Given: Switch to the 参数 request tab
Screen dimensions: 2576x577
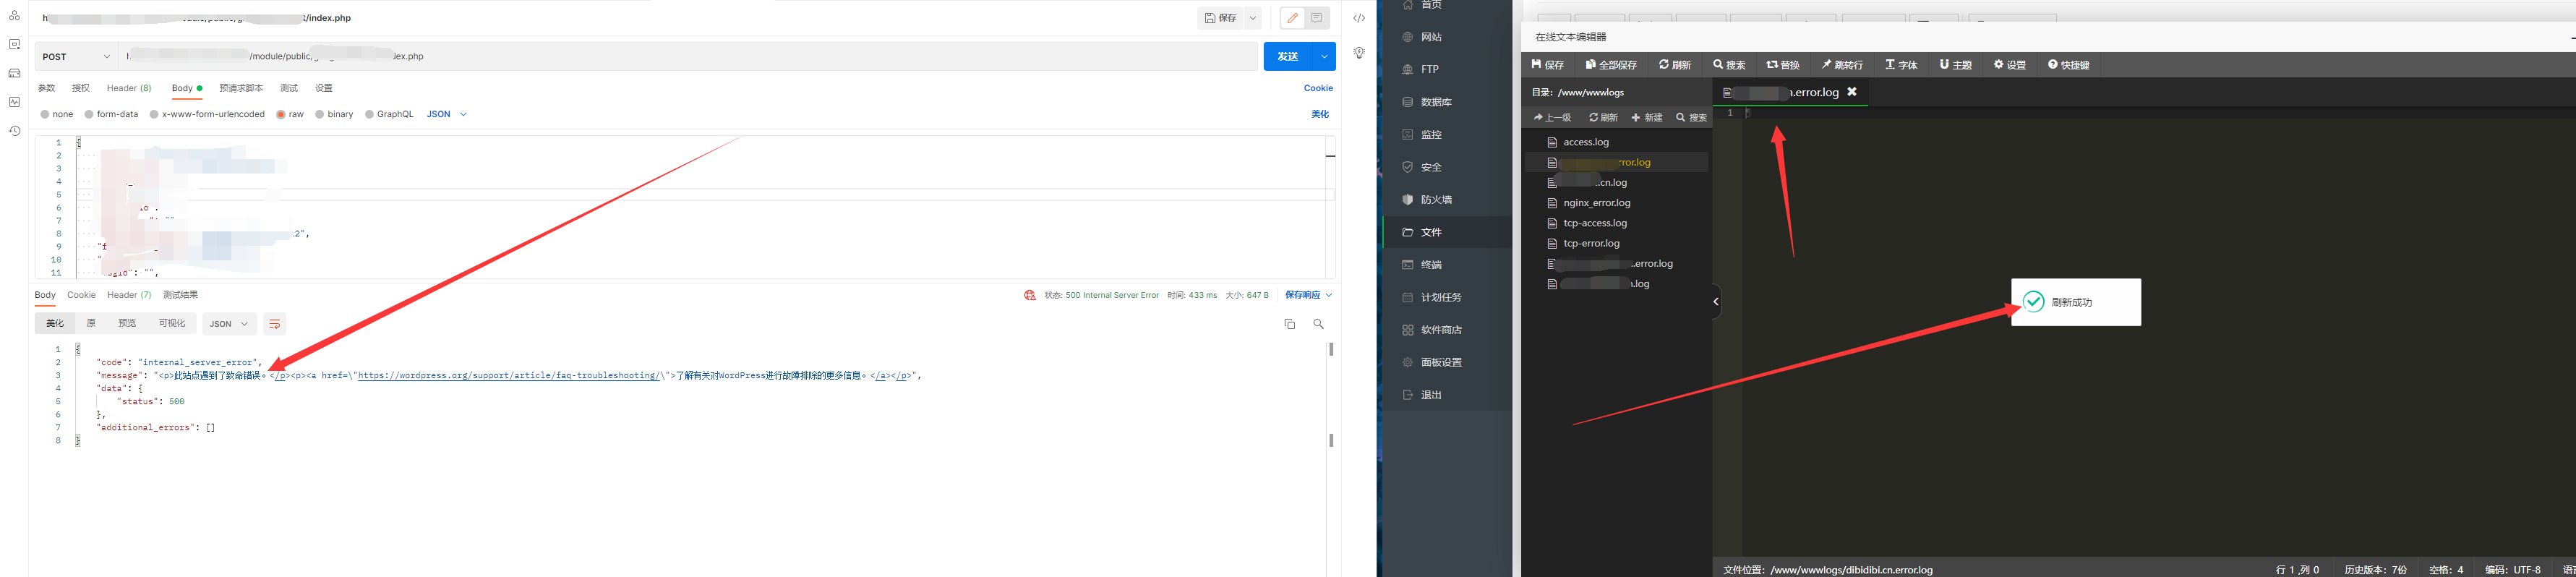Looking at the screenshot, I should [47, 88].
